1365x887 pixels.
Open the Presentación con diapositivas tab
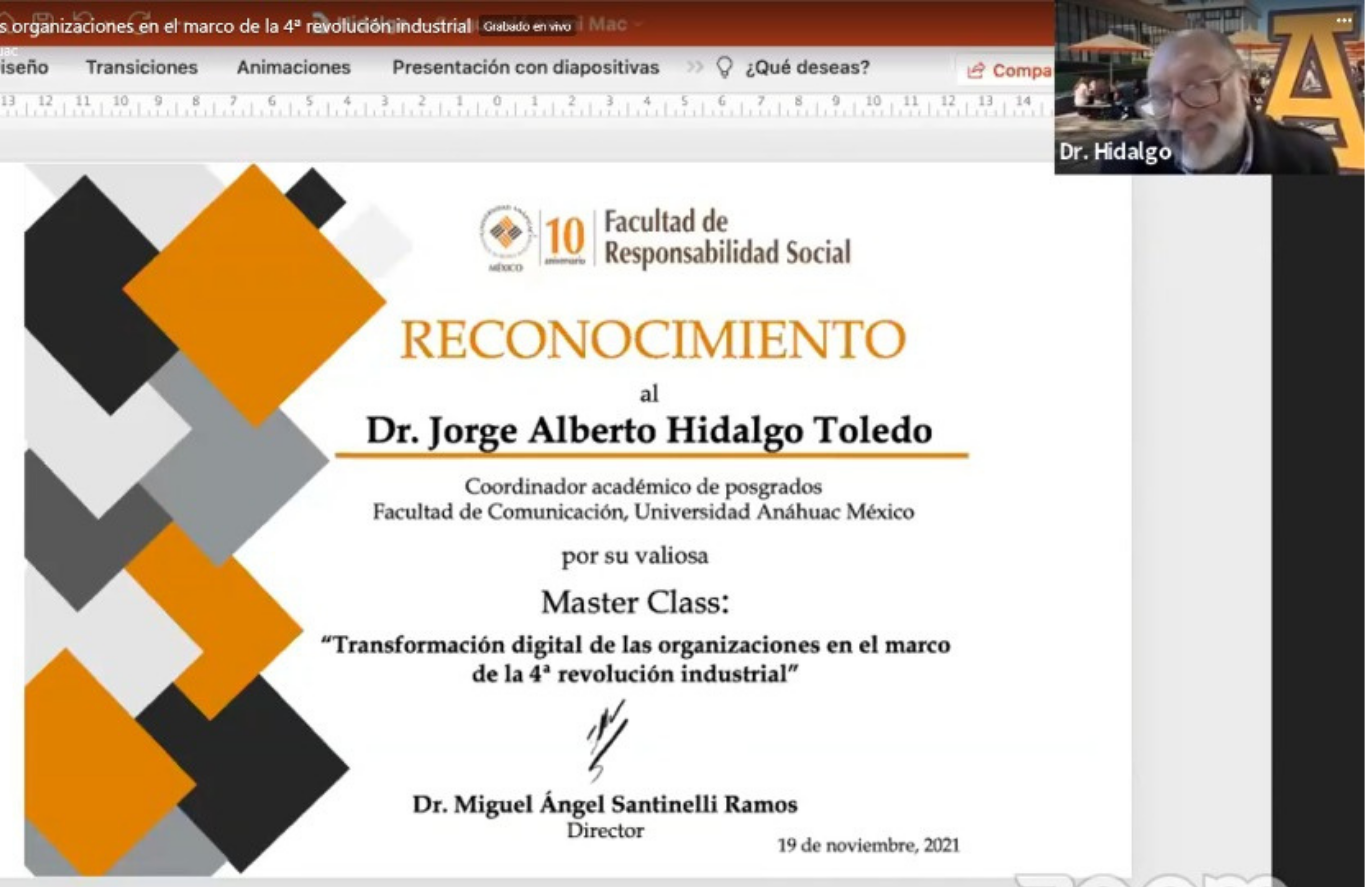(x=526, y=68)
